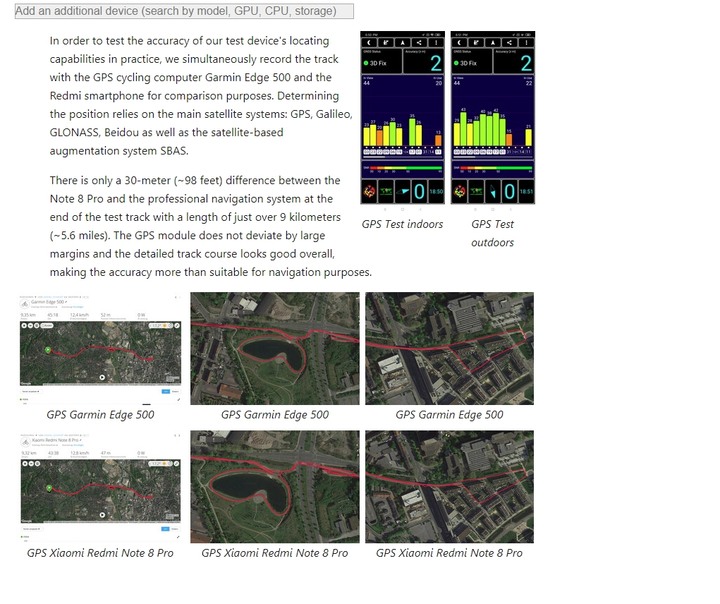Tap the navigation arrow icon in the indoors GPS Test toolbar
The image size is (720, 604).
pyautogui.click(x=403, y=43)
